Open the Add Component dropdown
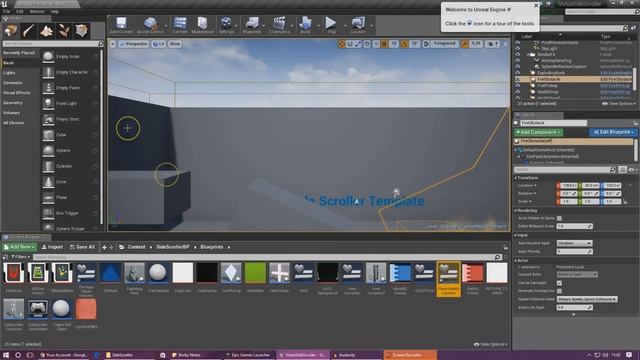This screenshot has height=360, width=640. (538, 132)
